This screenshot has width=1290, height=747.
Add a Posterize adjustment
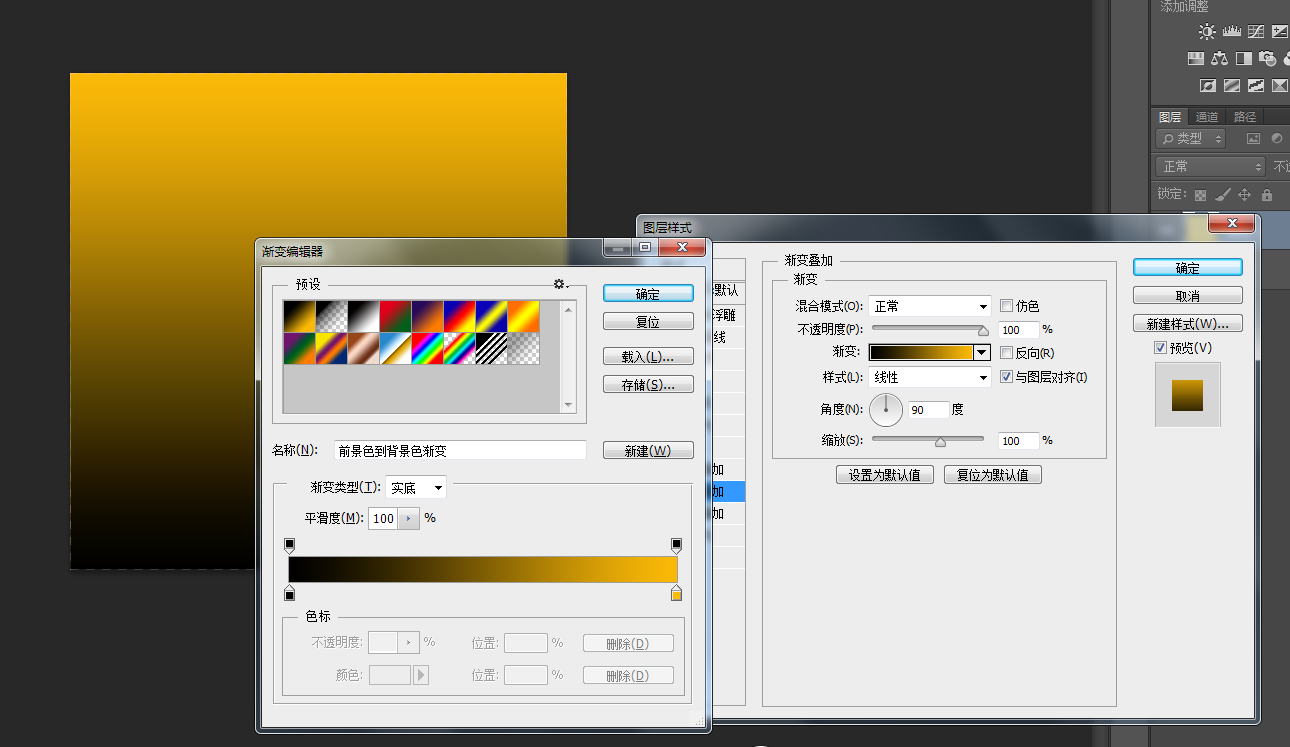[x=1232, y=85]
